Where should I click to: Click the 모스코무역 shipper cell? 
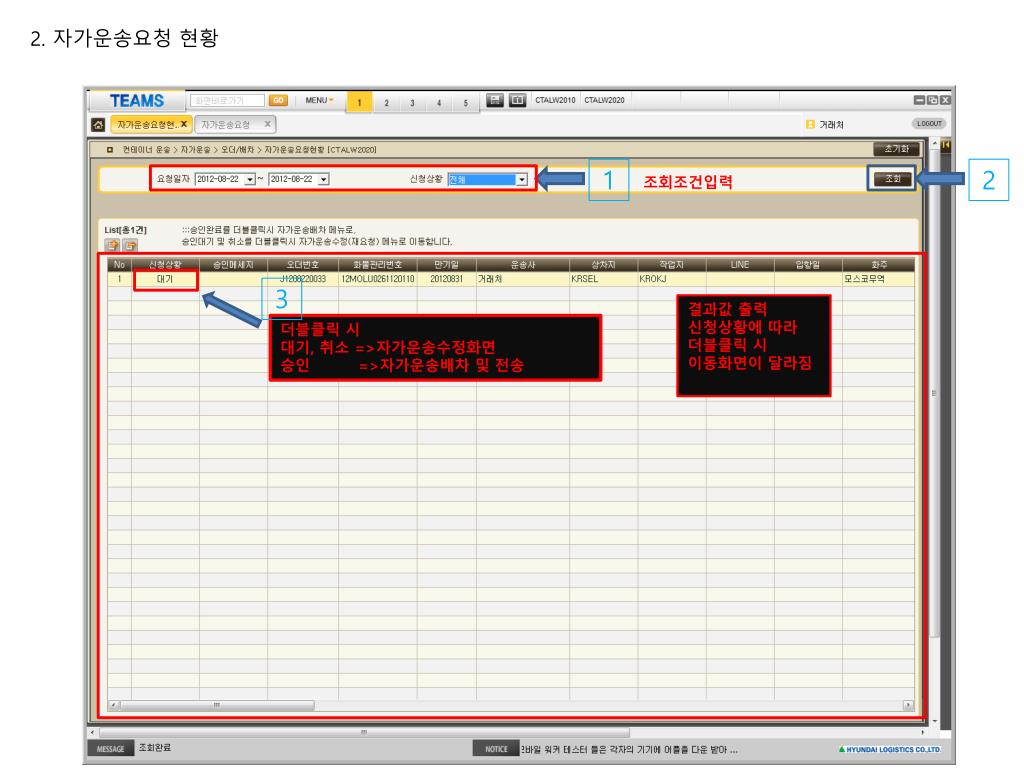tap(878, 279)
